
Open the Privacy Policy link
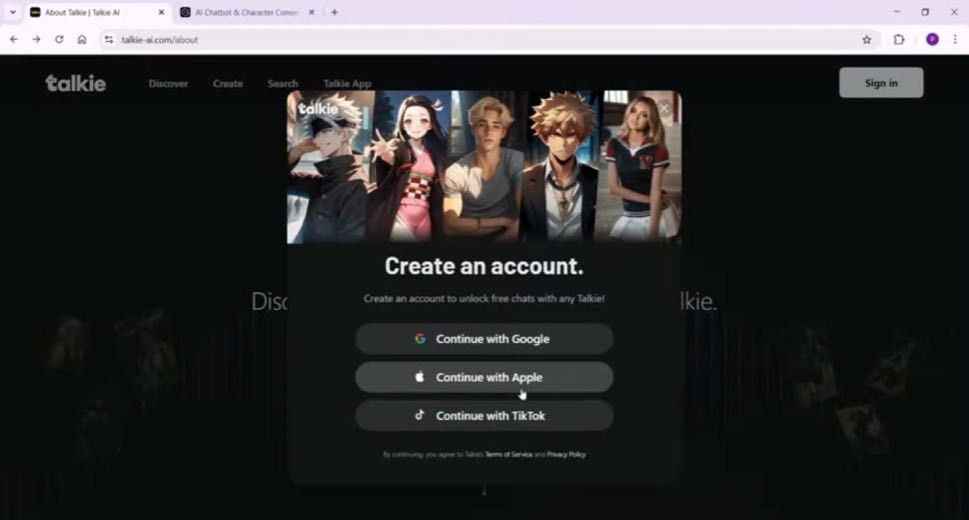coord(566,454)
